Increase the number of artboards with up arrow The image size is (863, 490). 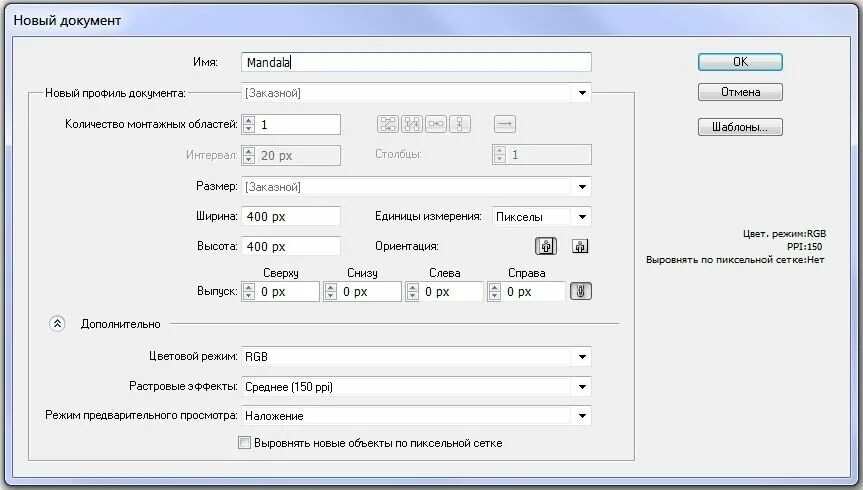click(x=249, y=120)
